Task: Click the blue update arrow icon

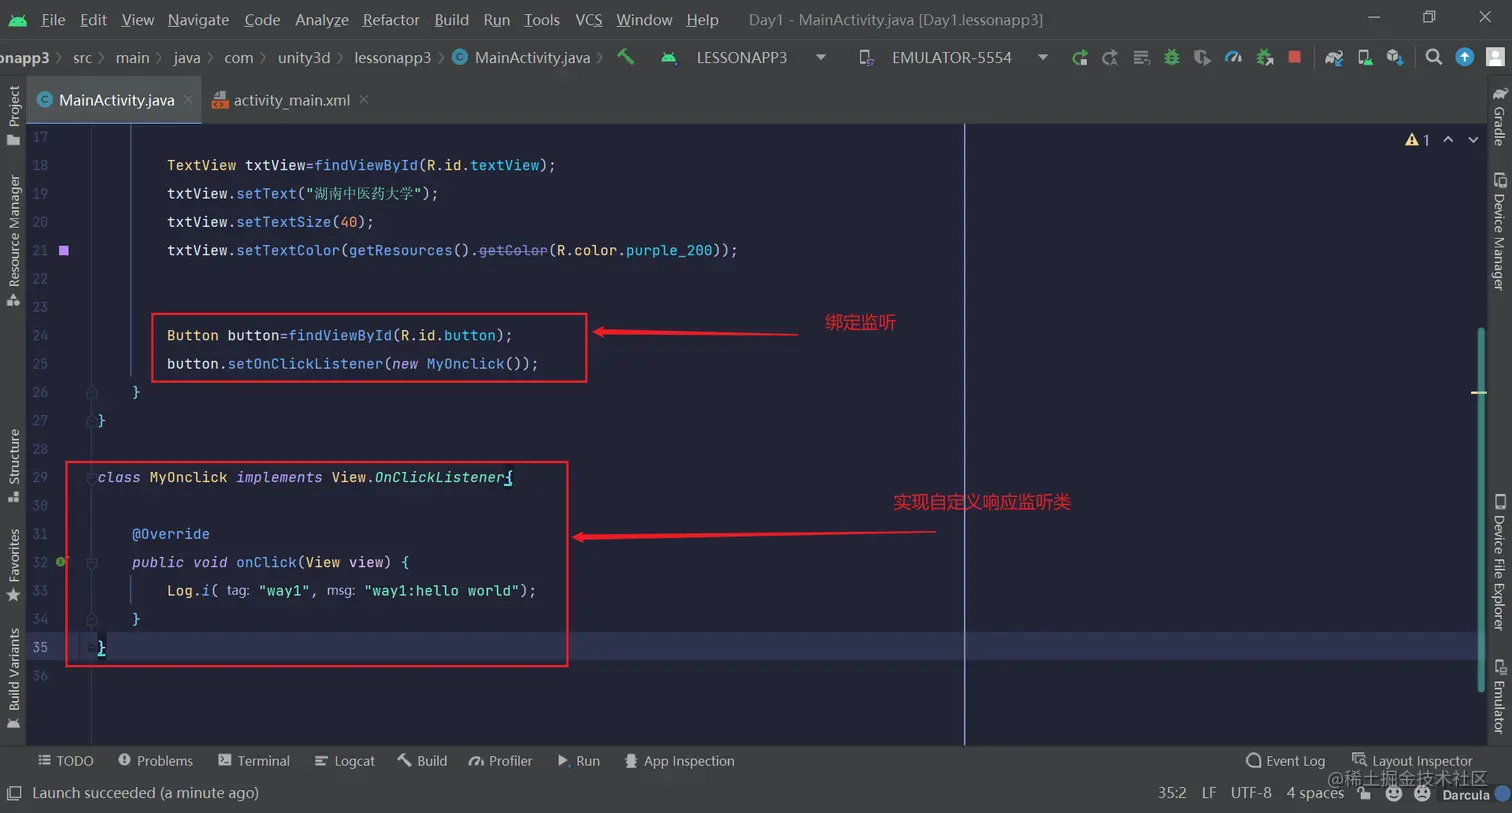Action: click(x=1465, y=58)
